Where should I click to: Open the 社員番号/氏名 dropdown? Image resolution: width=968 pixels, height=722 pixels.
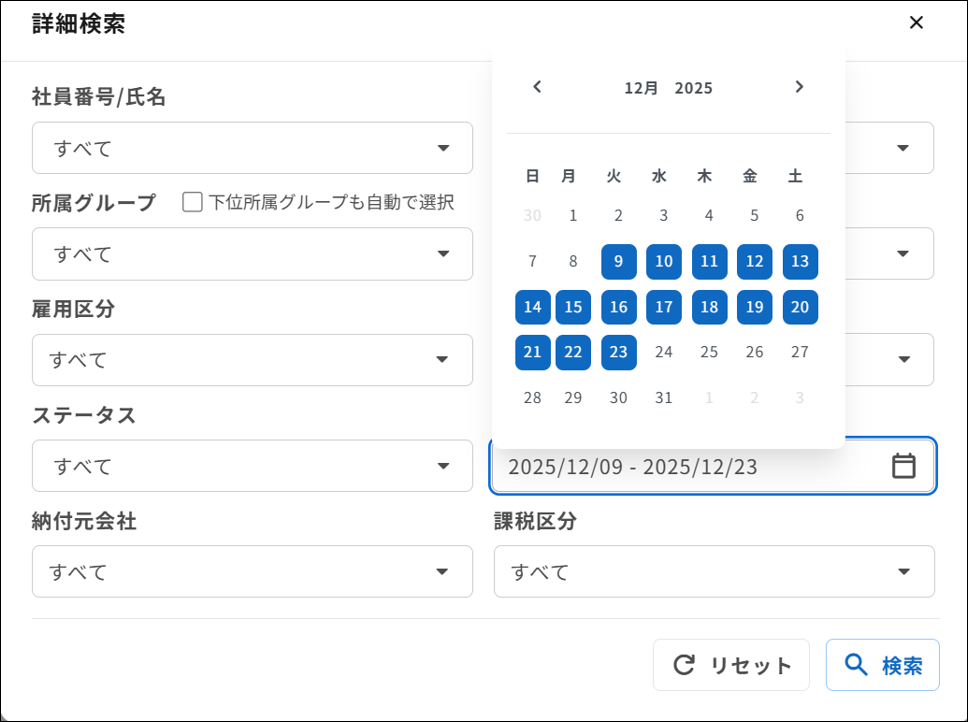pos(252,147)
